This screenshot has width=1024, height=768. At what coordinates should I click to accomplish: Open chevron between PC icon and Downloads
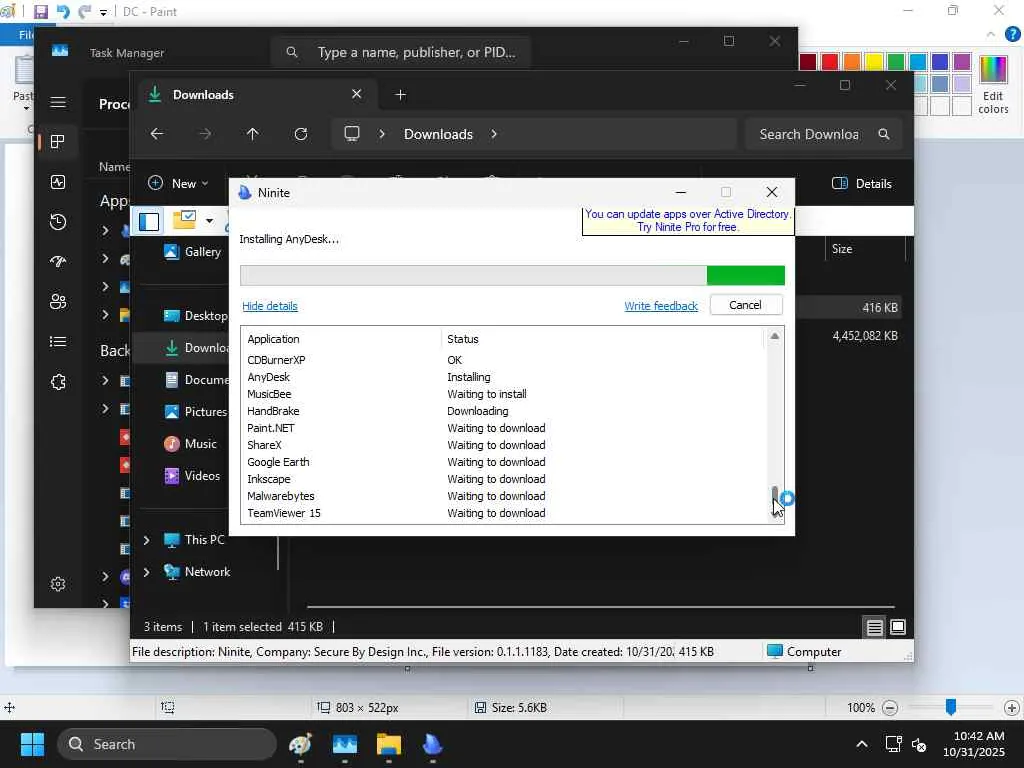coord(382,134)
